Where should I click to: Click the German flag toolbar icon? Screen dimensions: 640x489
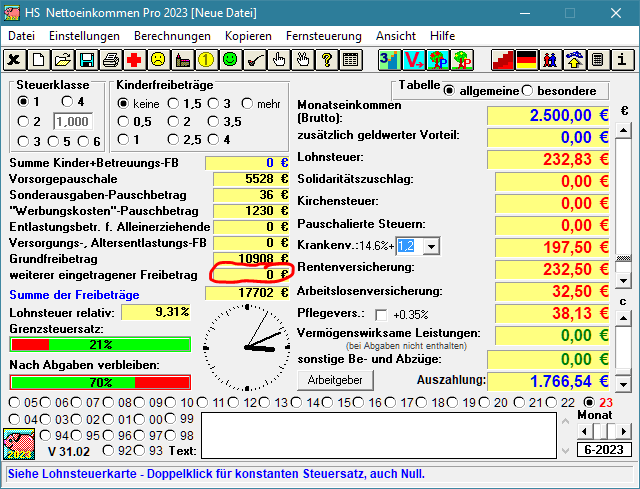tap(526, 60)
